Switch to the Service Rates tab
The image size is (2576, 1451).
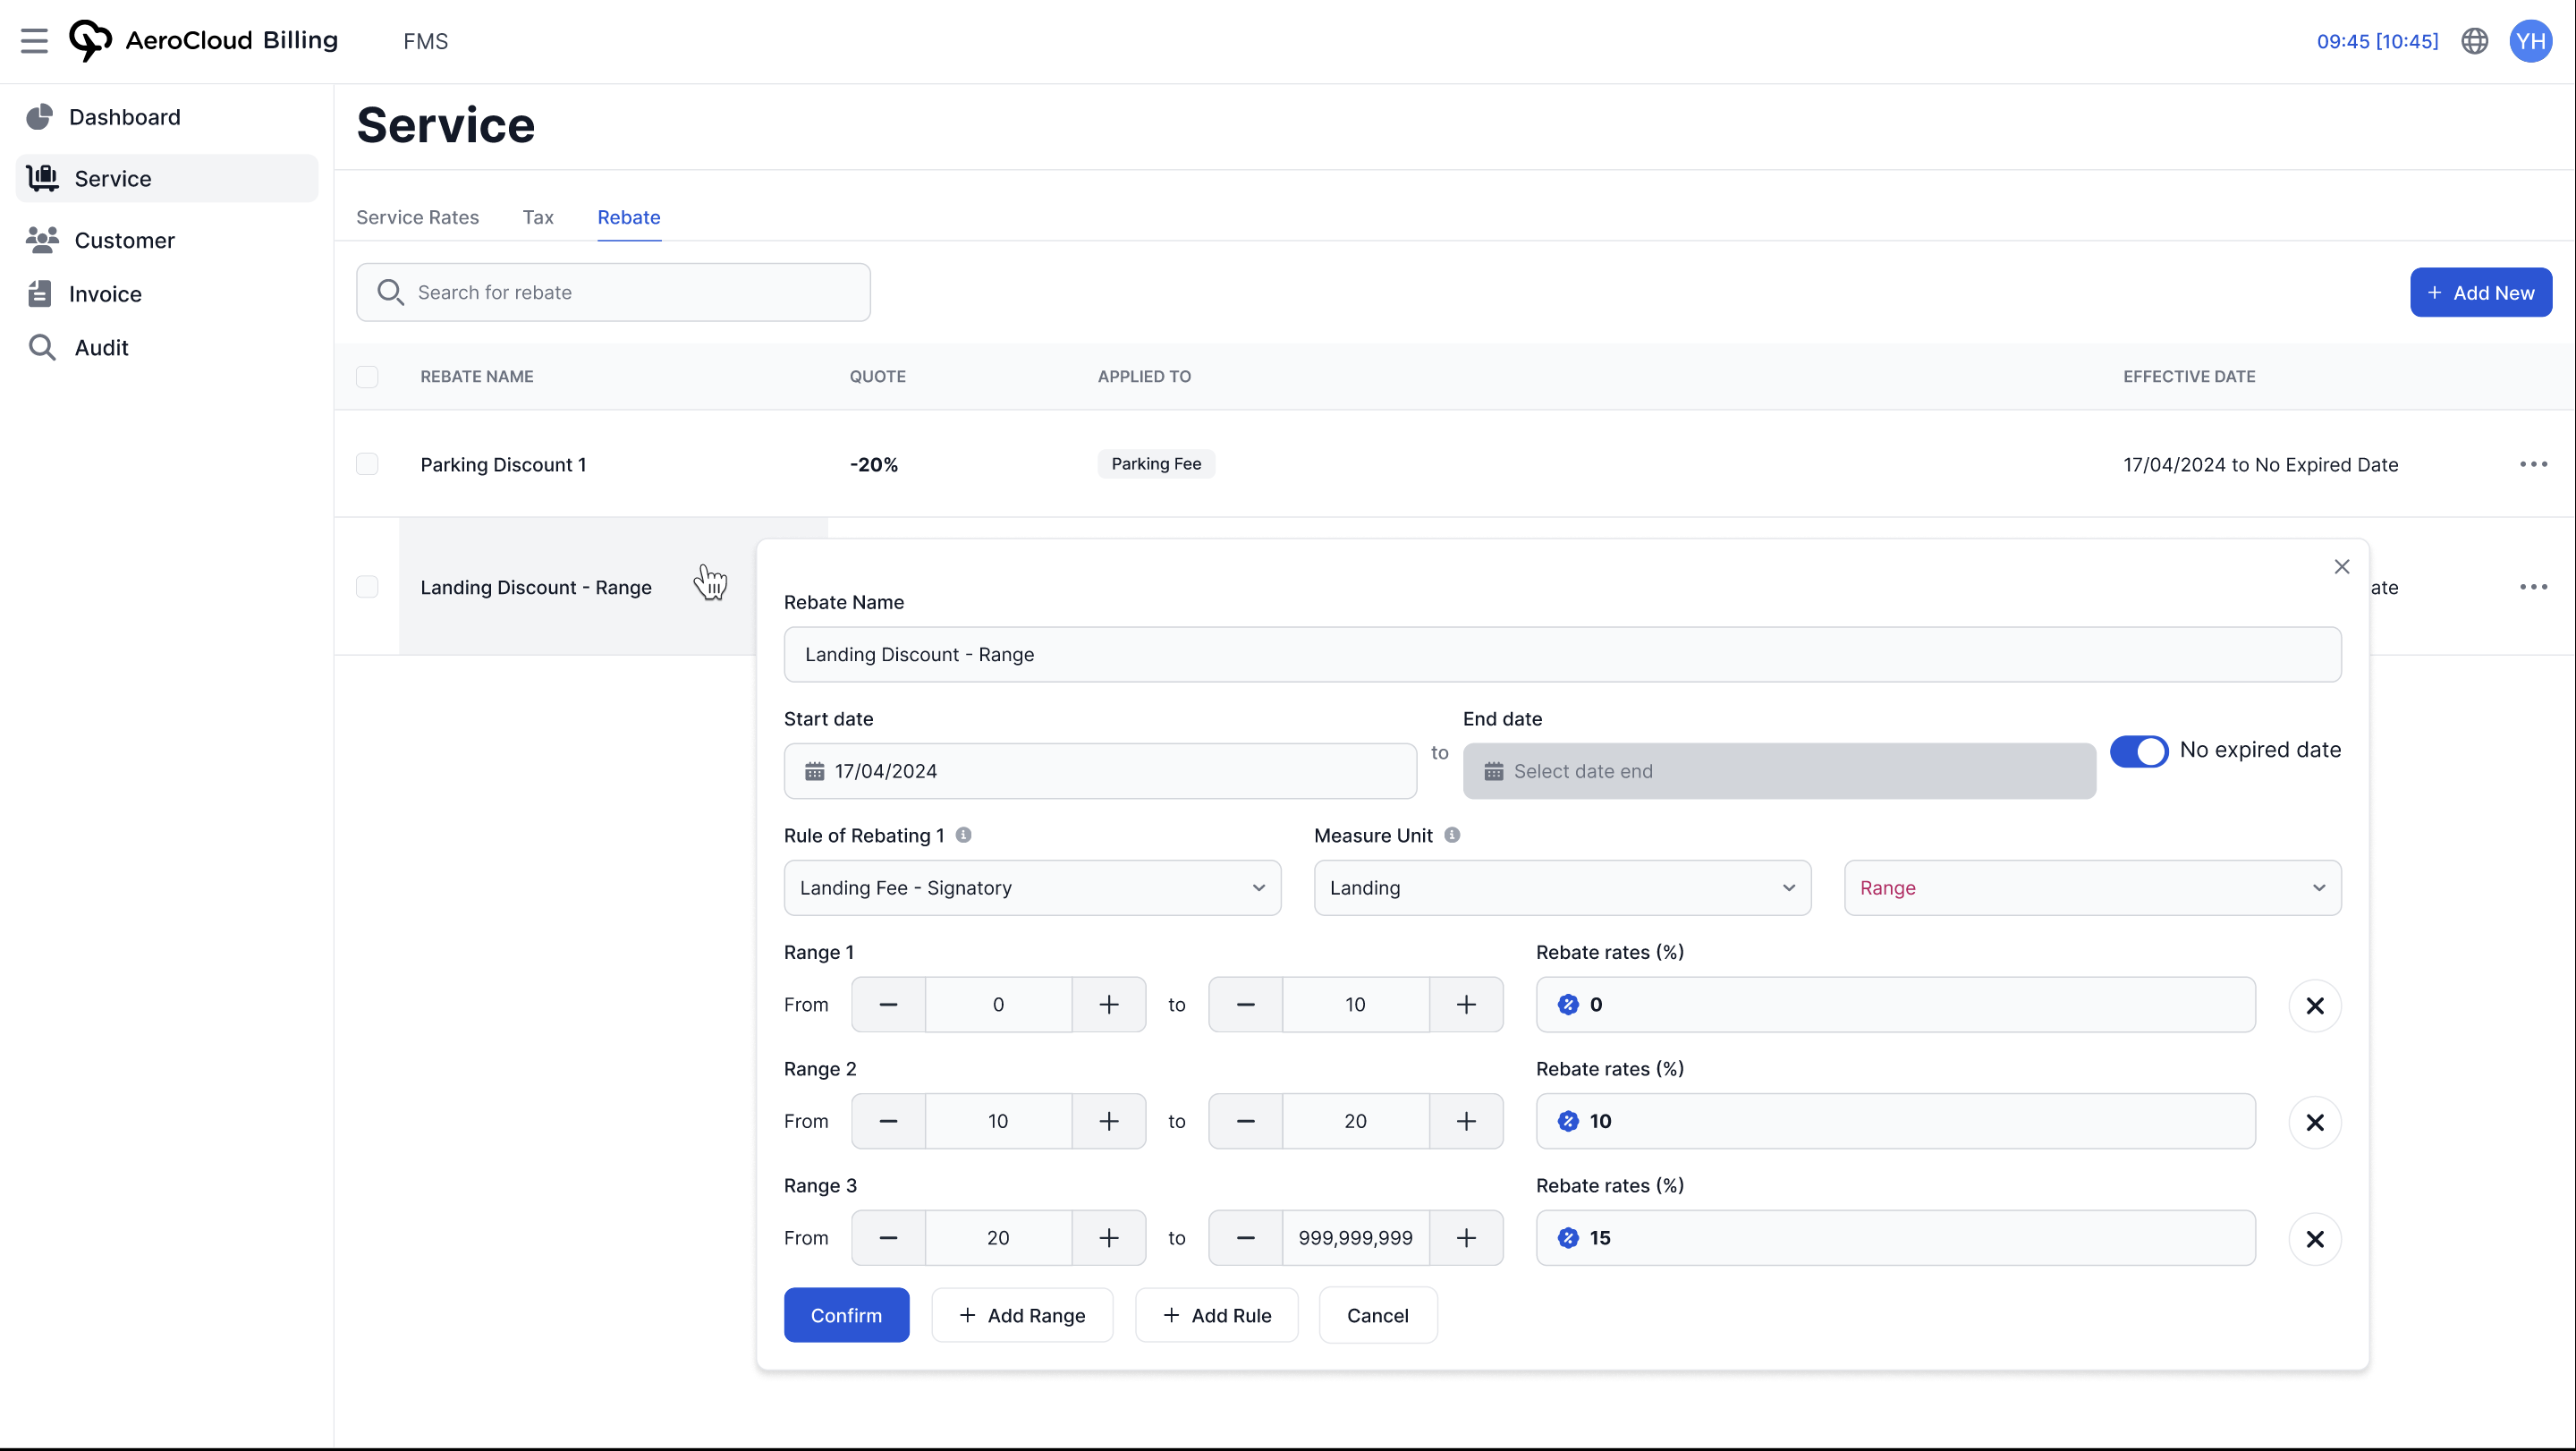[417, 217]
